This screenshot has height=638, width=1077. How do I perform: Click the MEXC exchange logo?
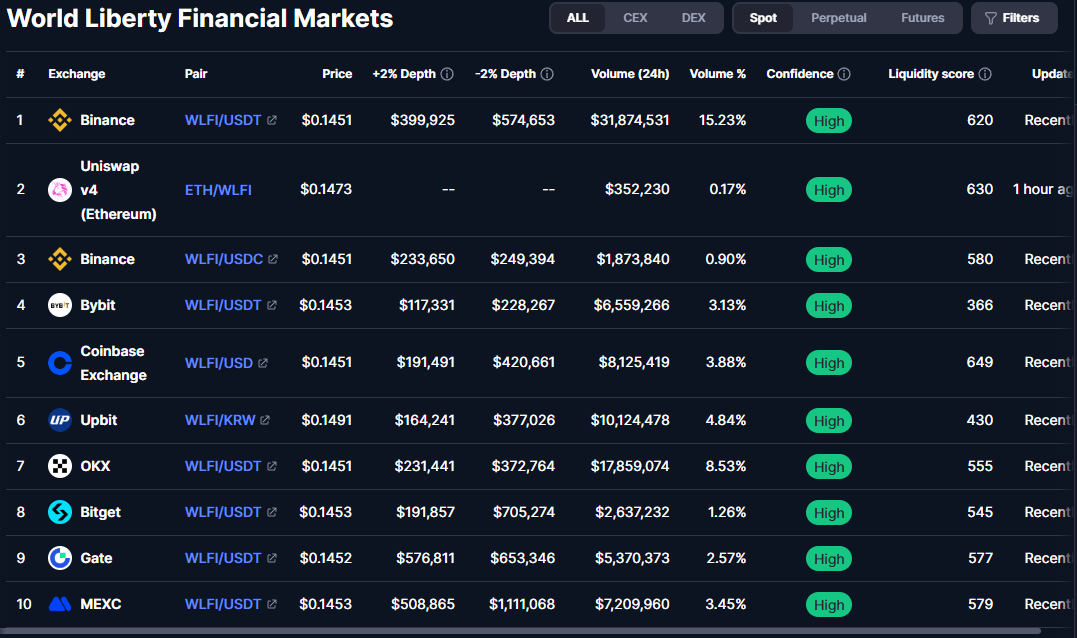(x=60, y=604)
